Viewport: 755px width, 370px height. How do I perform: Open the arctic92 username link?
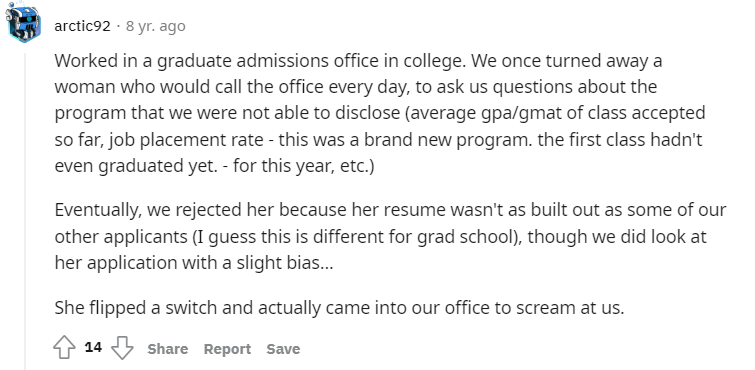(x=82, y=26)
